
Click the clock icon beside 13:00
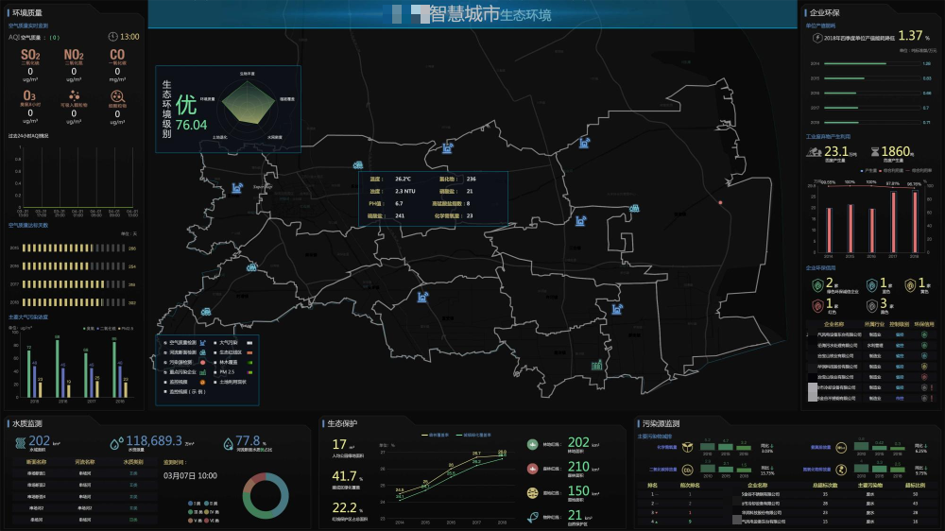(113, 37)
